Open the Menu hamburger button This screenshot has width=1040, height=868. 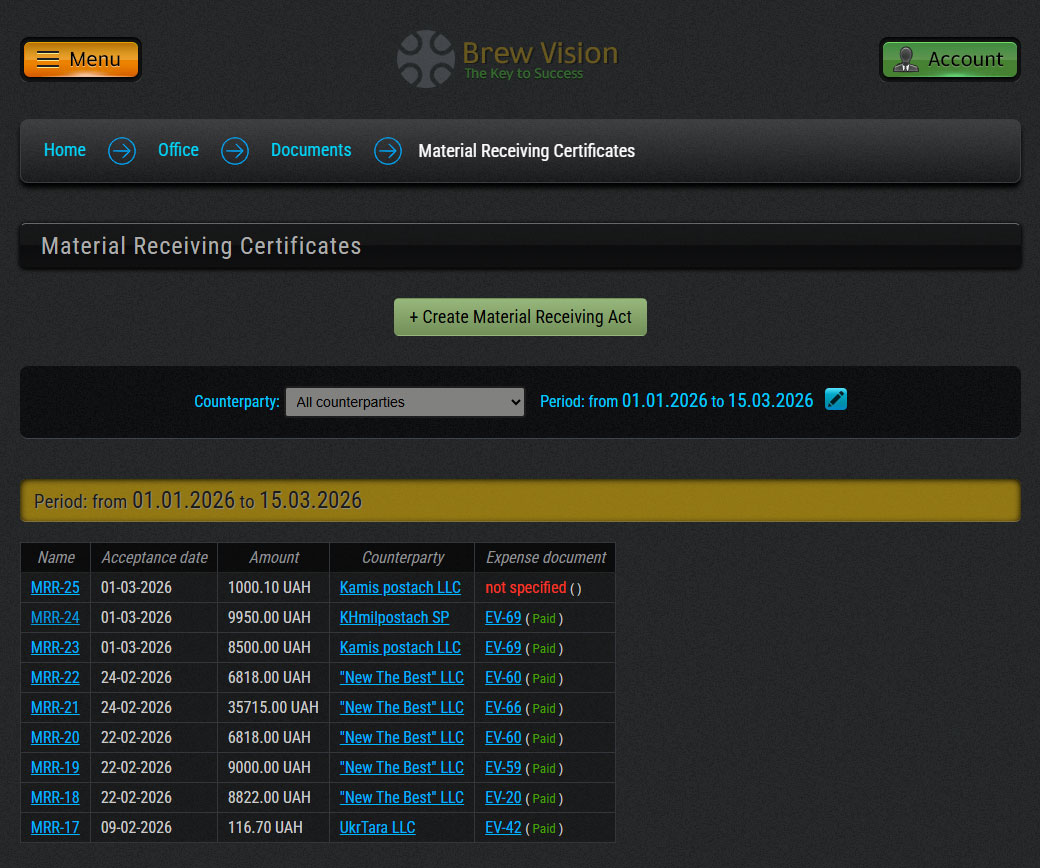(81, 59)
